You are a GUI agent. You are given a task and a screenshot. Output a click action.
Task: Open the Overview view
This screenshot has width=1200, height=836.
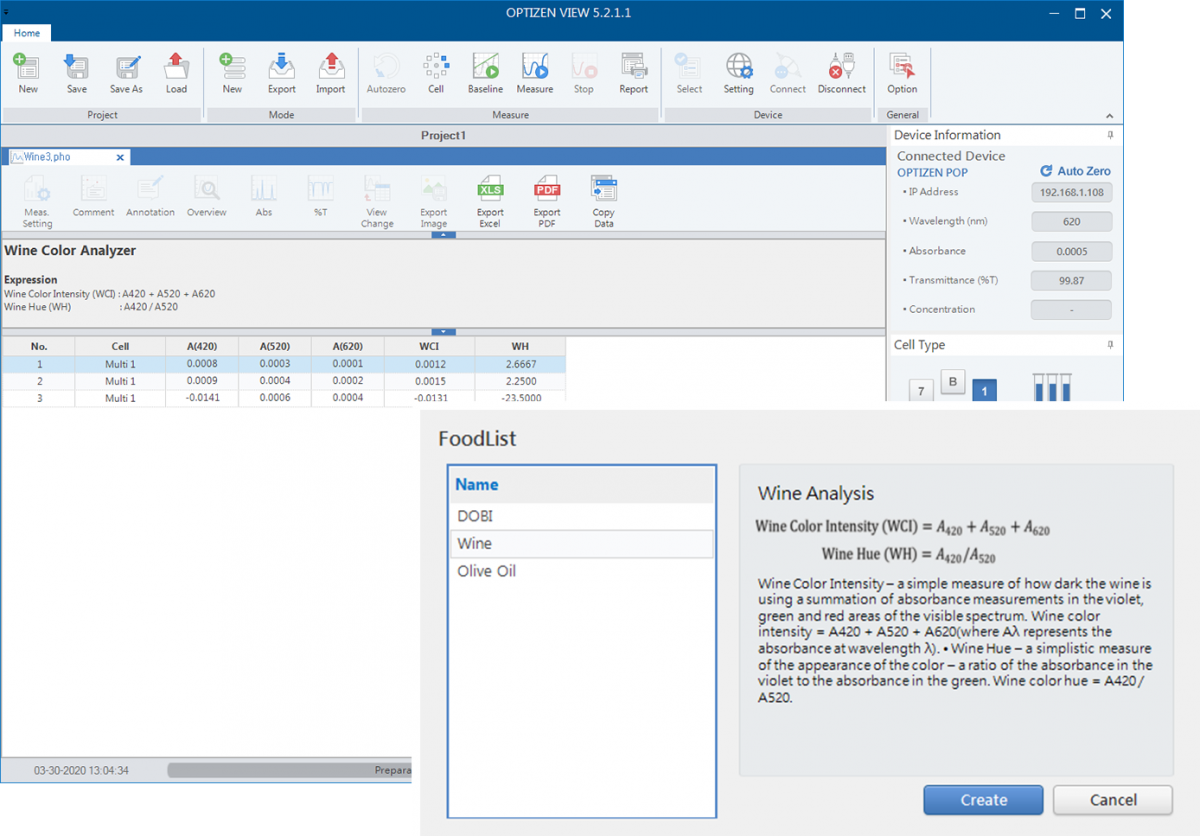coord(207,197)
